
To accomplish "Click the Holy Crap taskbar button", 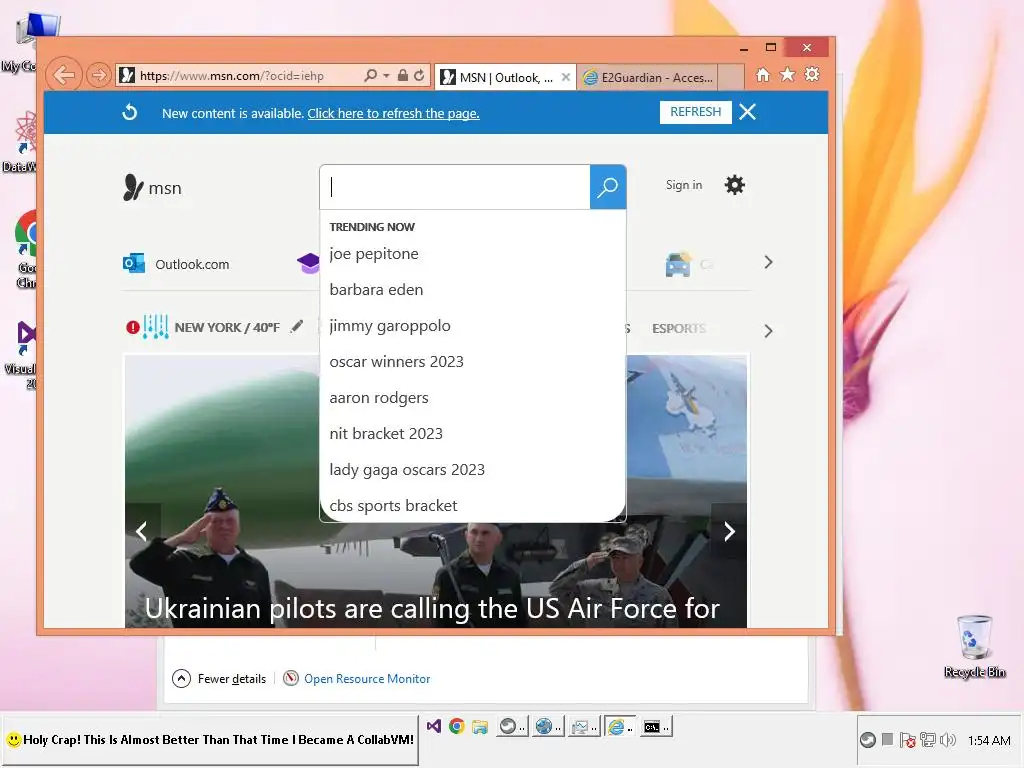I will click(210, 740).
